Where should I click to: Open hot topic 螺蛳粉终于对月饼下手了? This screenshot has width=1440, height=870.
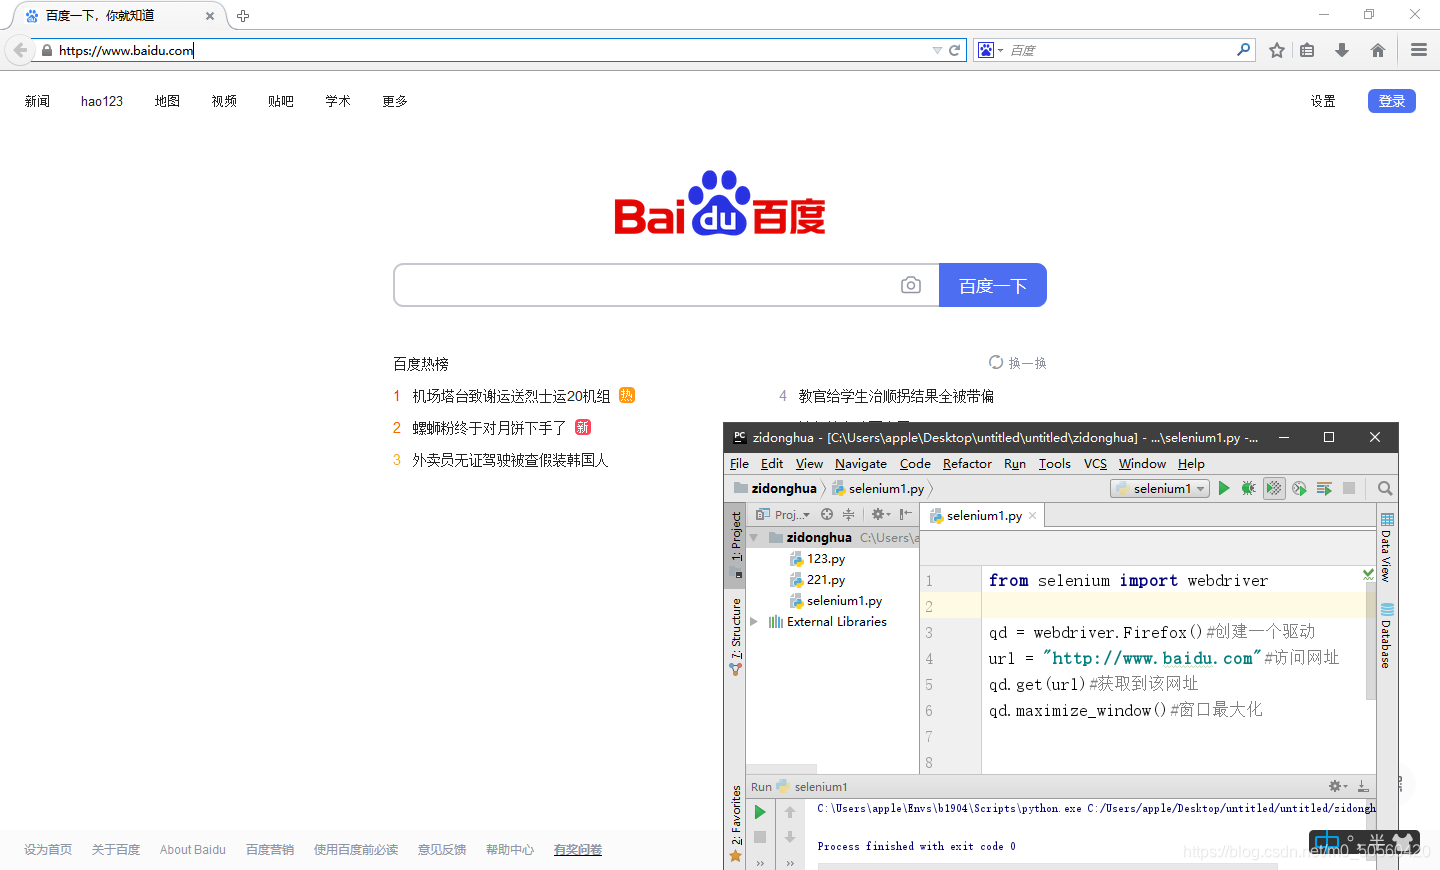point(489,428)
